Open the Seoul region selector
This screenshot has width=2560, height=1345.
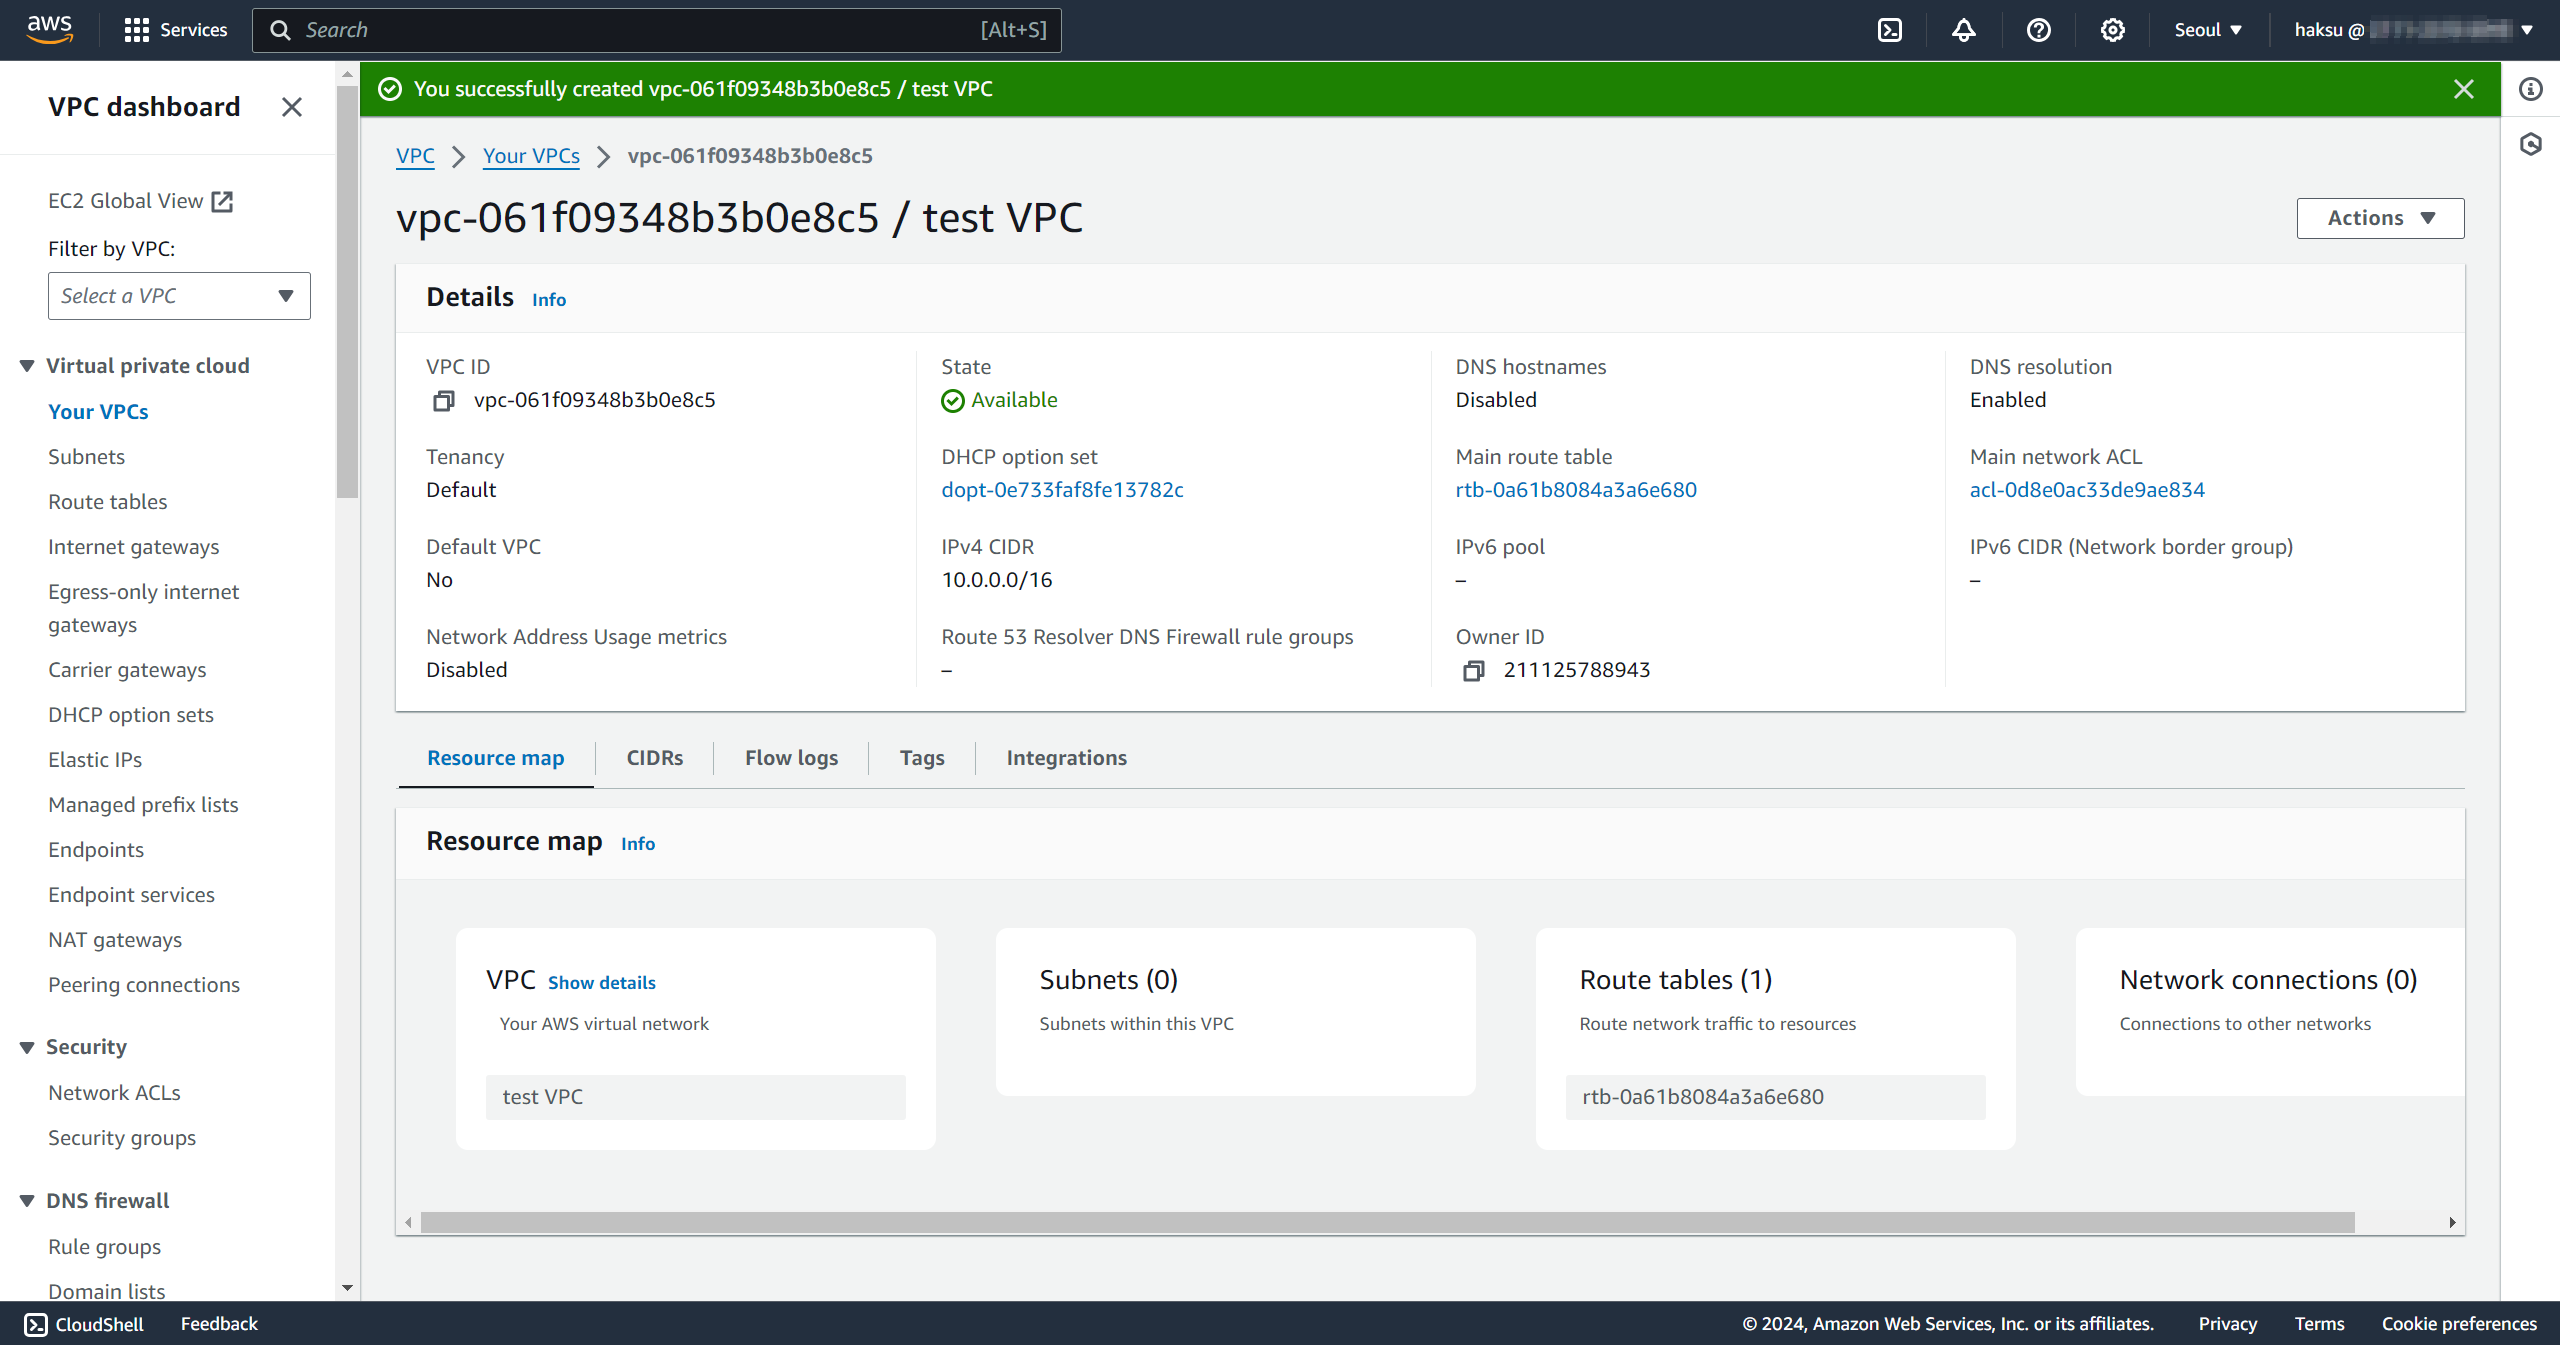coord(2207,30)
